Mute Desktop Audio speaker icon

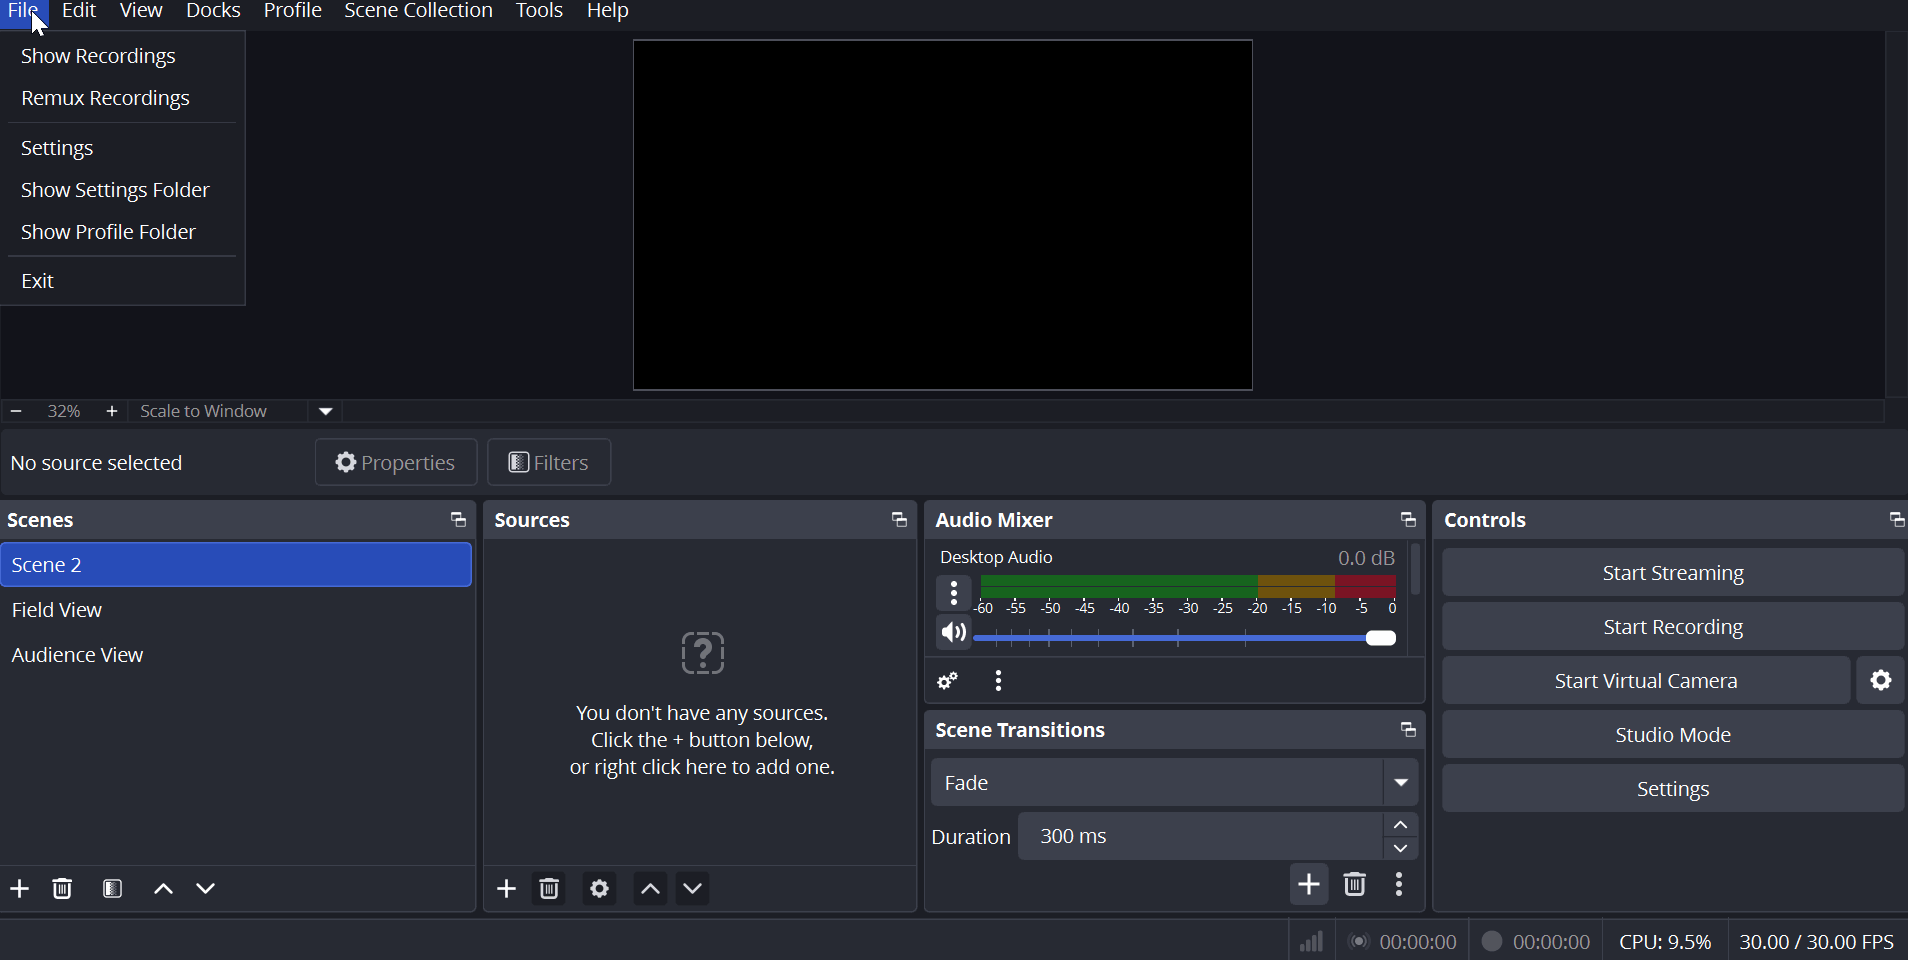tap(953, 633)
